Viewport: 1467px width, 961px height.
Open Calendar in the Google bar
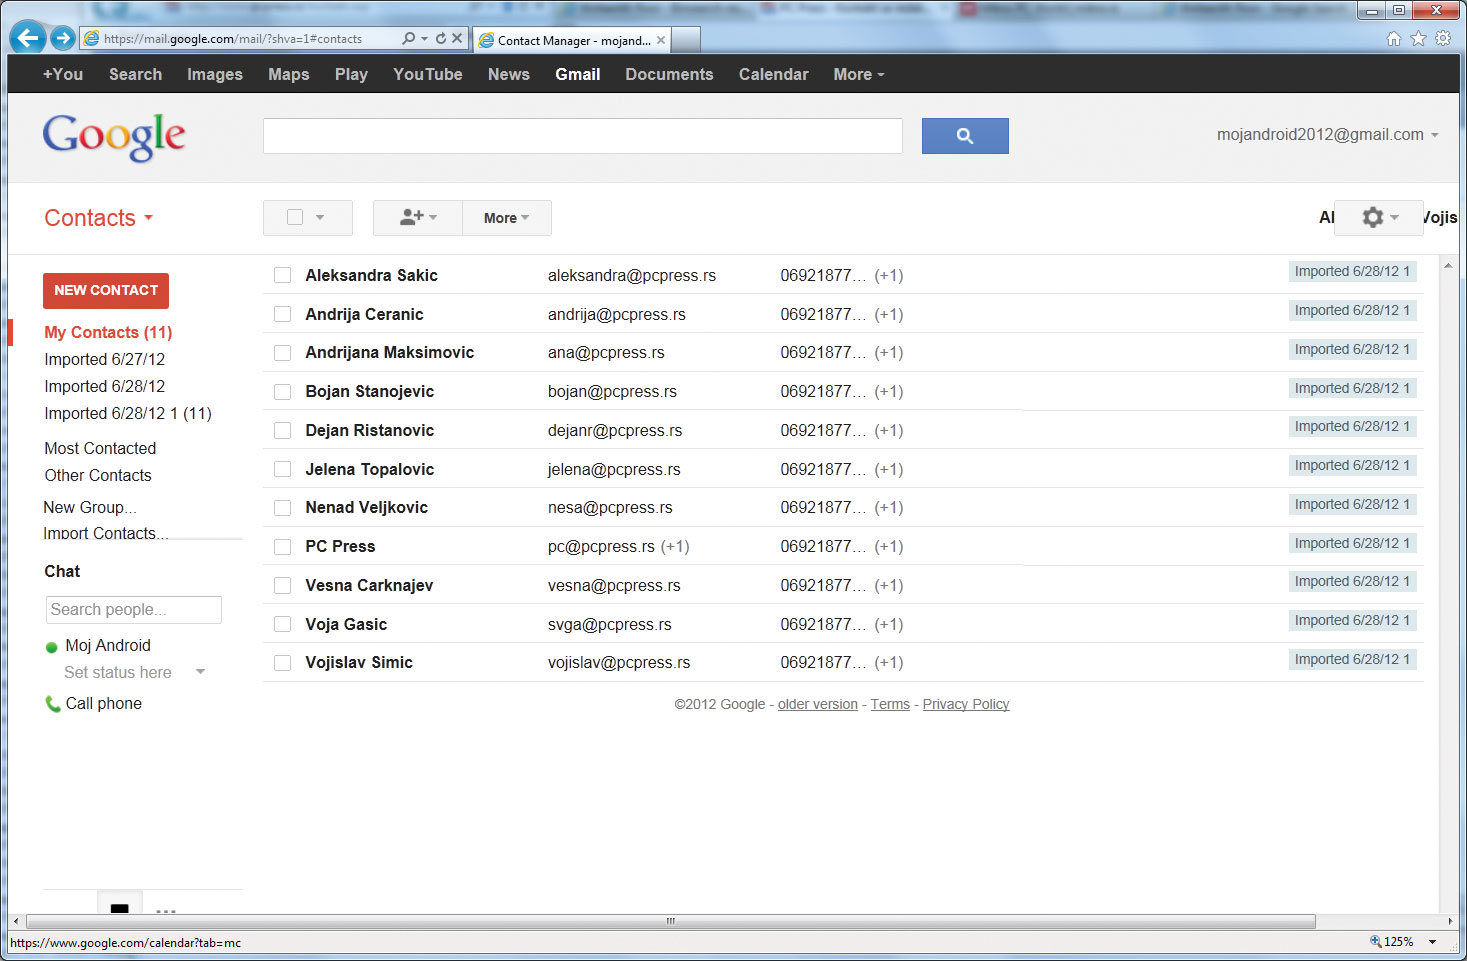coord(773,74)
